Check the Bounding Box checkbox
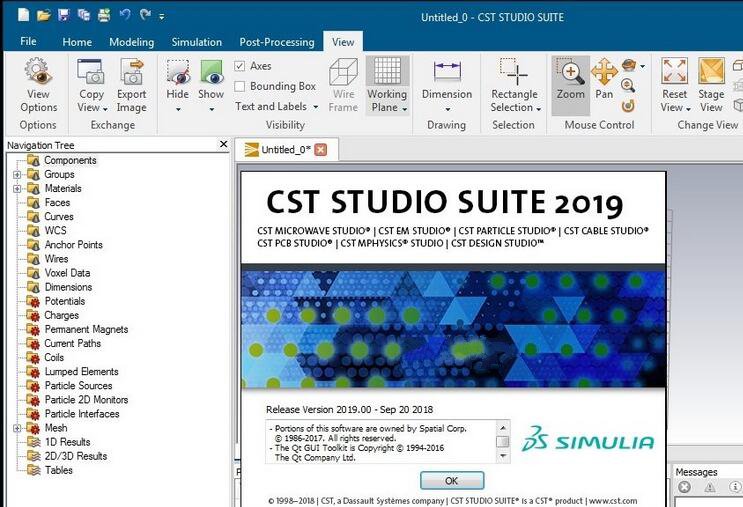This screenshot has height=507, width=743. 240,86
